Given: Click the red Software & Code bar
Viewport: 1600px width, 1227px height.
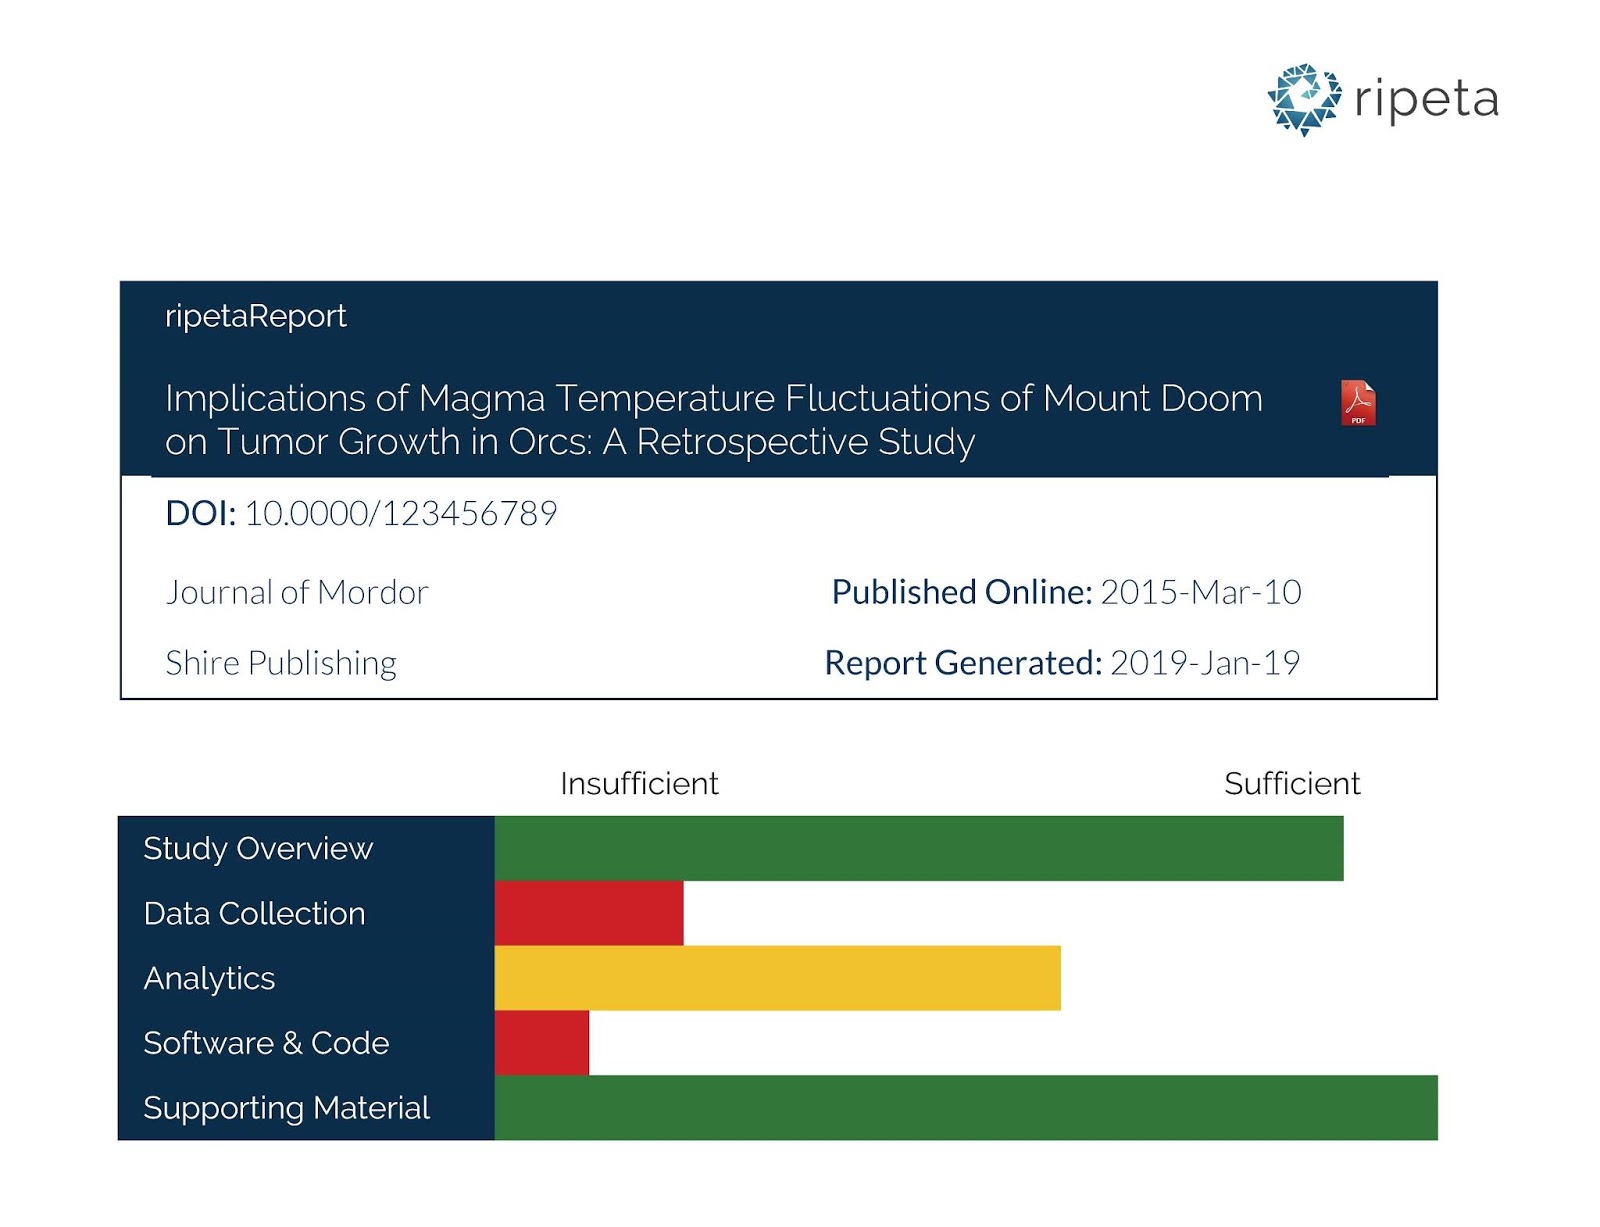Looking at the screenshot, I should pos(542,1043).
